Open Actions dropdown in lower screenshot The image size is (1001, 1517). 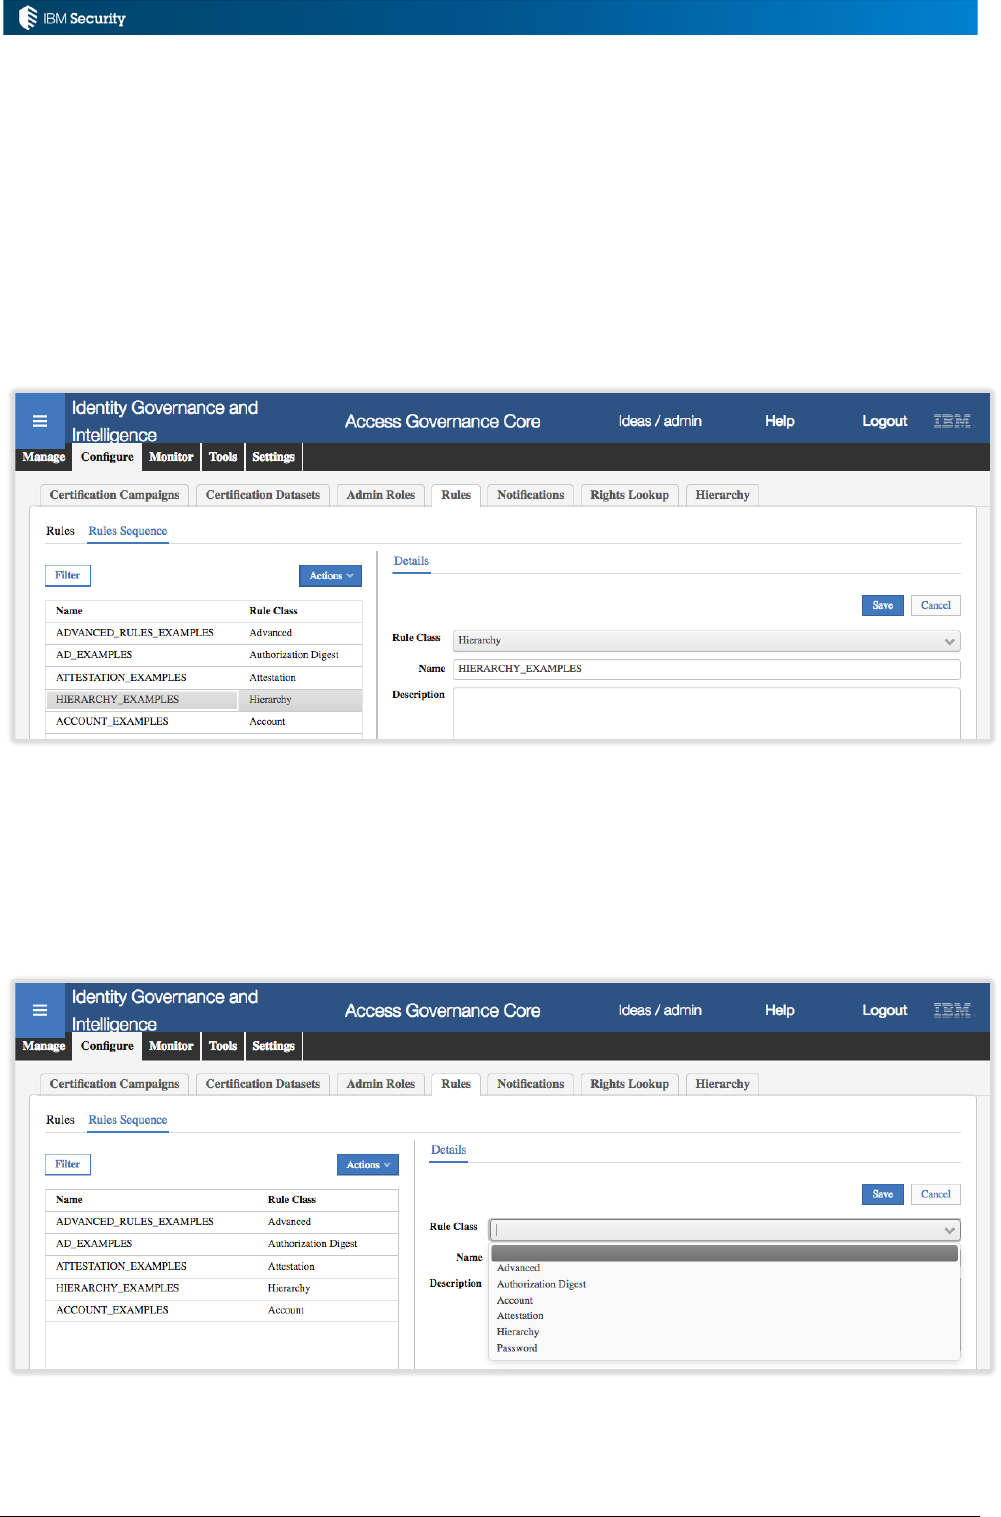coord(368,1165)
